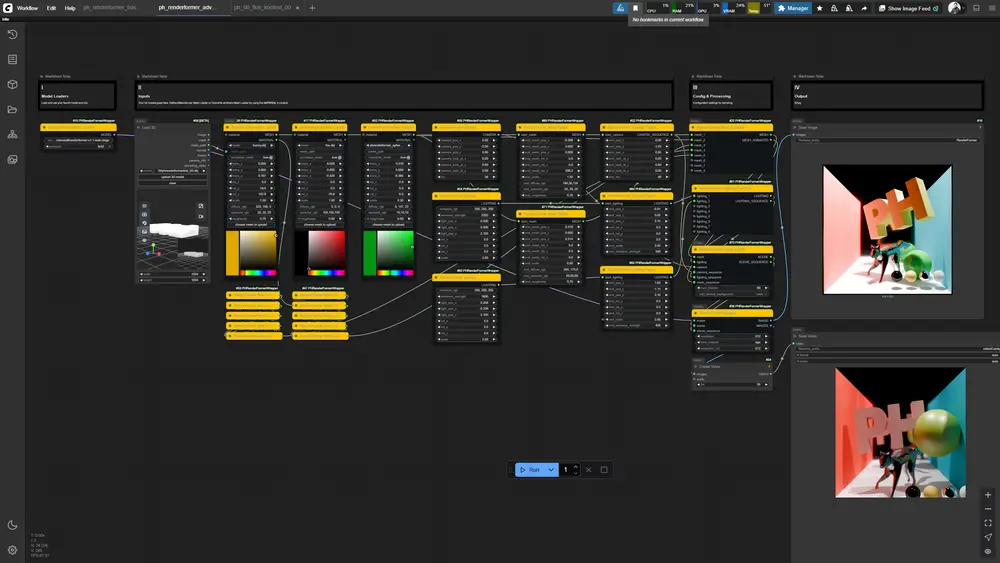This screenshot has height=563, width=1000.
Task: Click upload 3D model button in Load 3D
Action: 172,177
